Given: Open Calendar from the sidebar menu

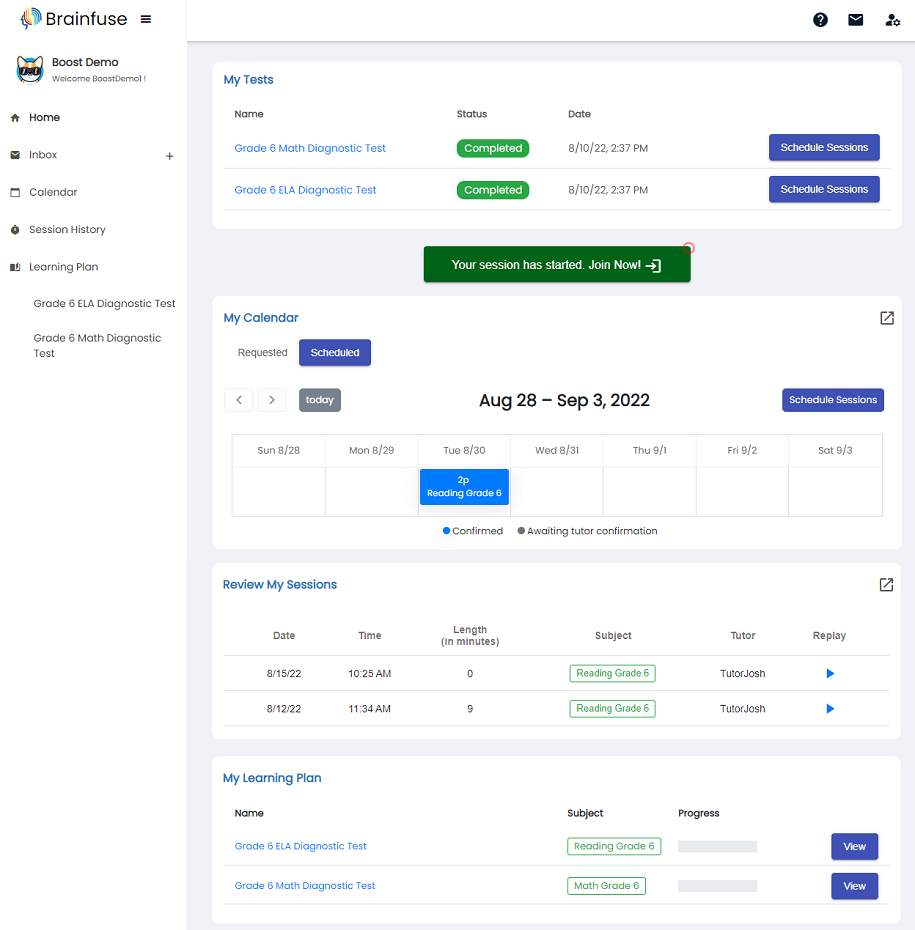Looking at the screenshot, I should 53,192.
